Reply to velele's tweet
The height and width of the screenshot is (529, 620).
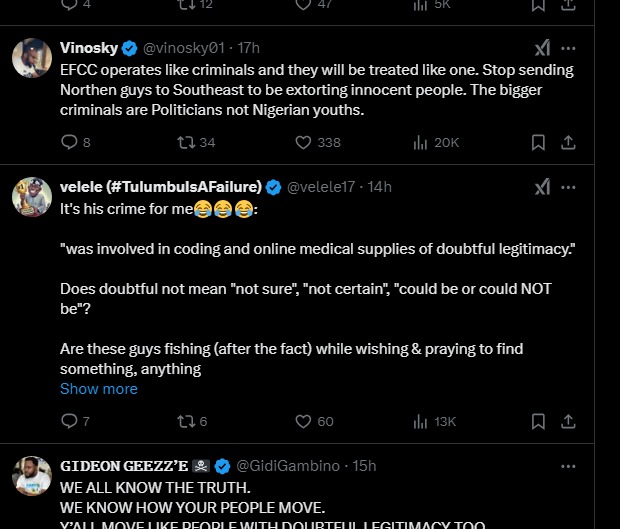click(69, 421)
